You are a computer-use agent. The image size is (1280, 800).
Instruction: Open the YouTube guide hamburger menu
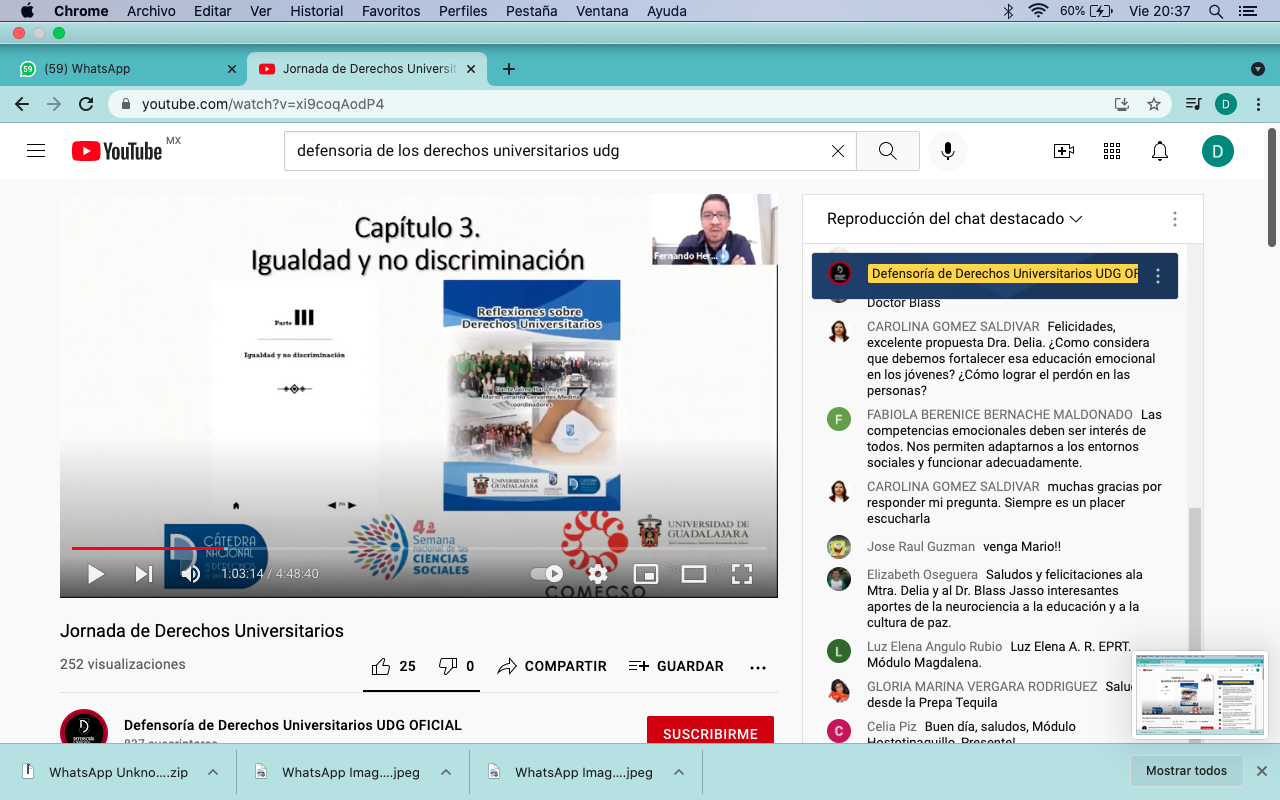(x=36, y=151)
